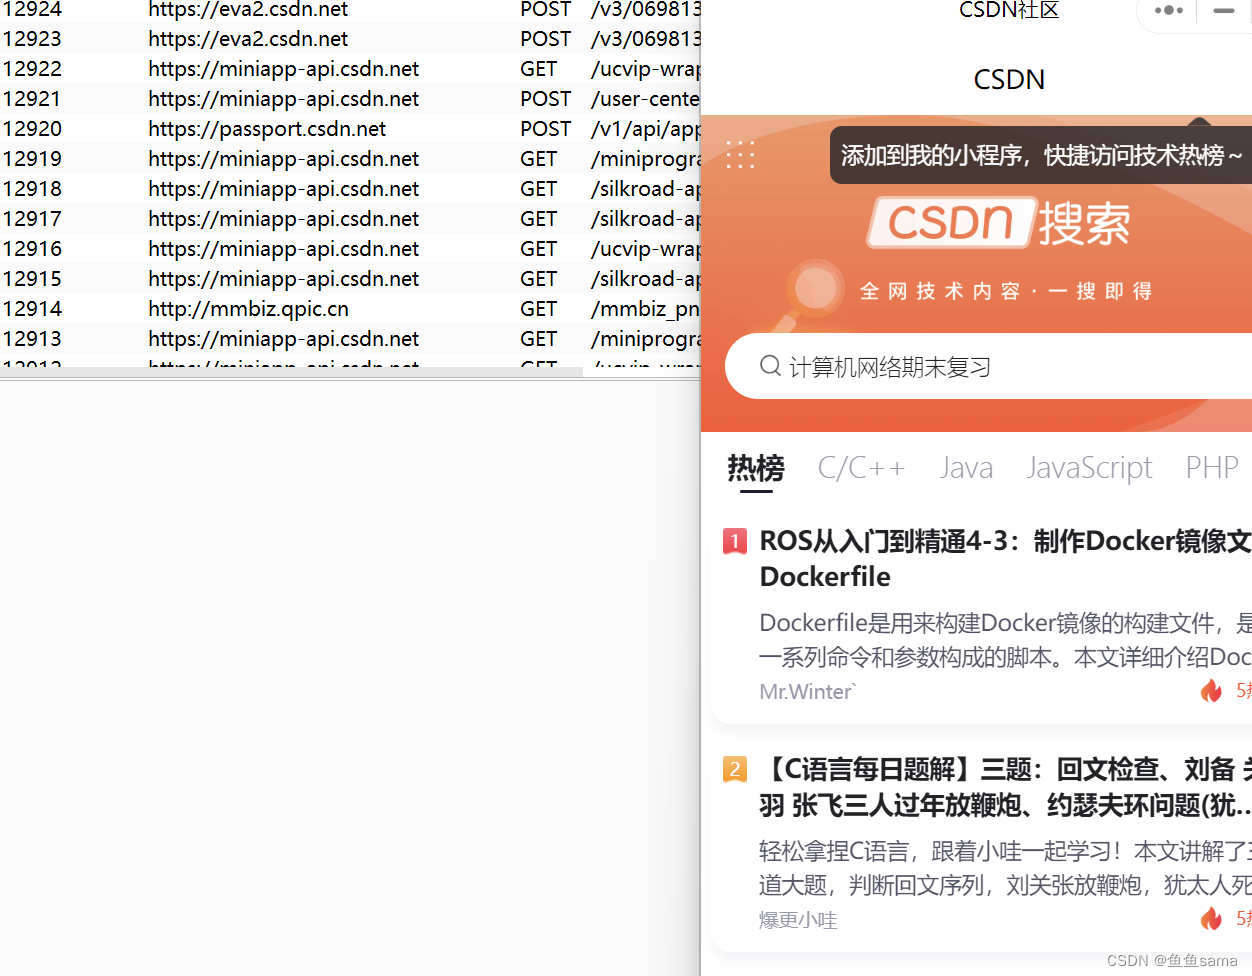Click the /user-cente path cell
This screenshot has width=1252, height=976.
[x=646, y=99]
